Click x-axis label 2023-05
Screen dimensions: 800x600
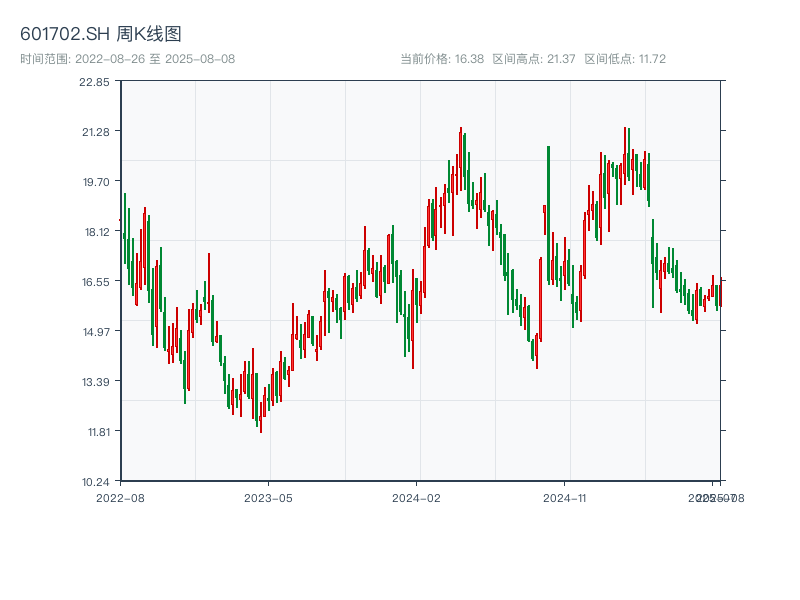click(268, 498)
